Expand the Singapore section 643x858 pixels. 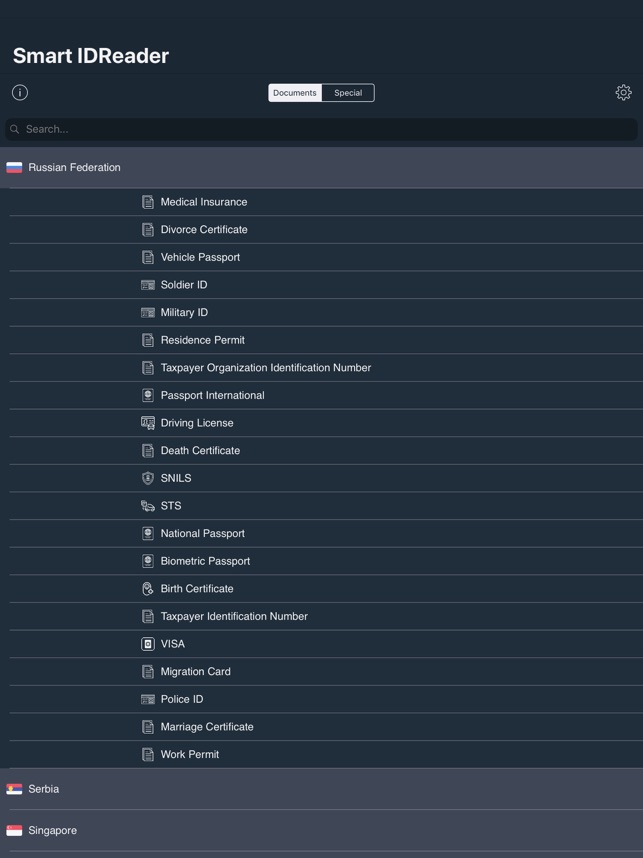pos(321,831)
